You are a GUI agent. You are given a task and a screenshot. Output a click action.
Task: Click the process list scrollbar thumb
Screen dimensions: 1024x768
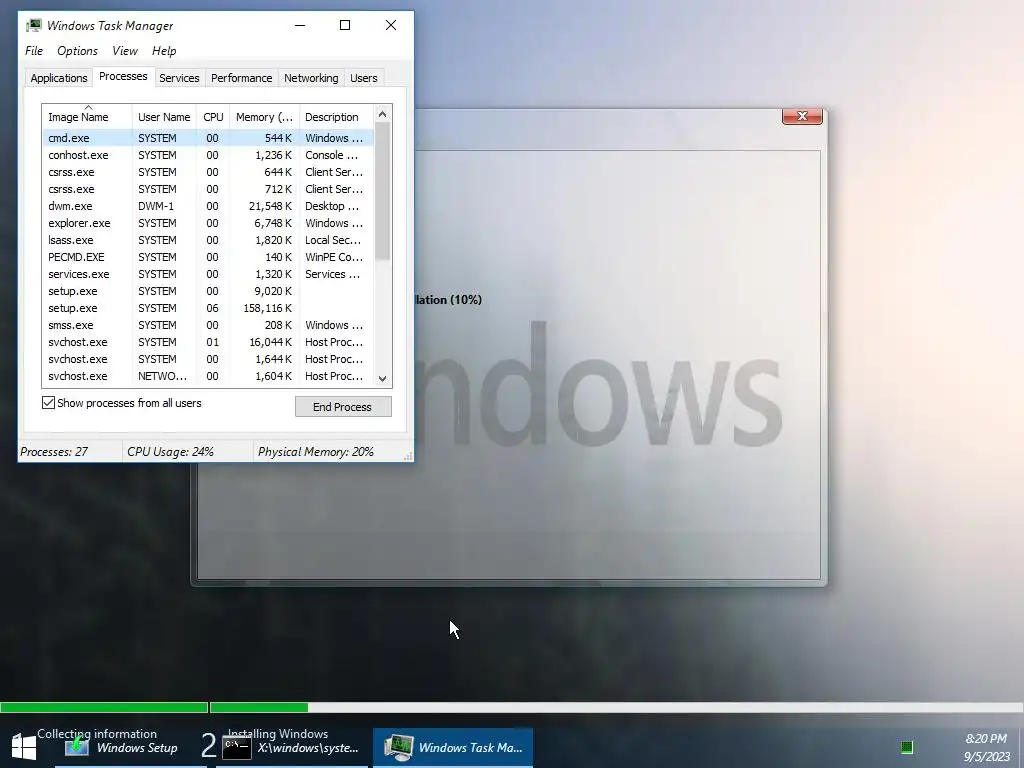click(x=383, y=191)
